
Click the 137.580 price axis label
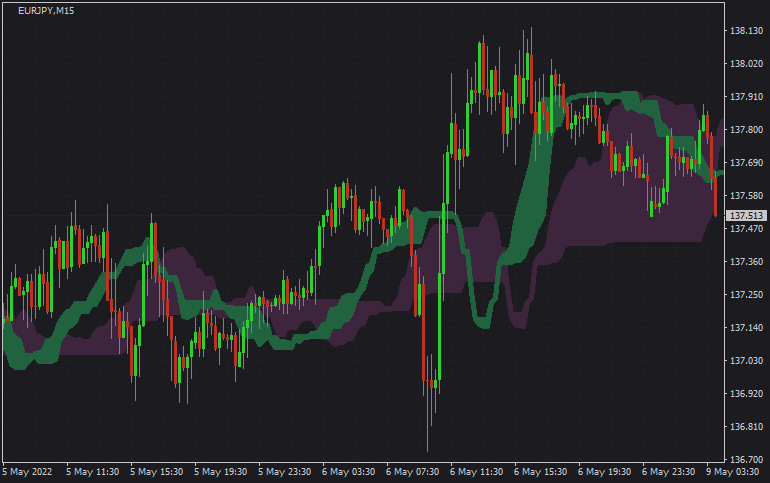(746, 195)
